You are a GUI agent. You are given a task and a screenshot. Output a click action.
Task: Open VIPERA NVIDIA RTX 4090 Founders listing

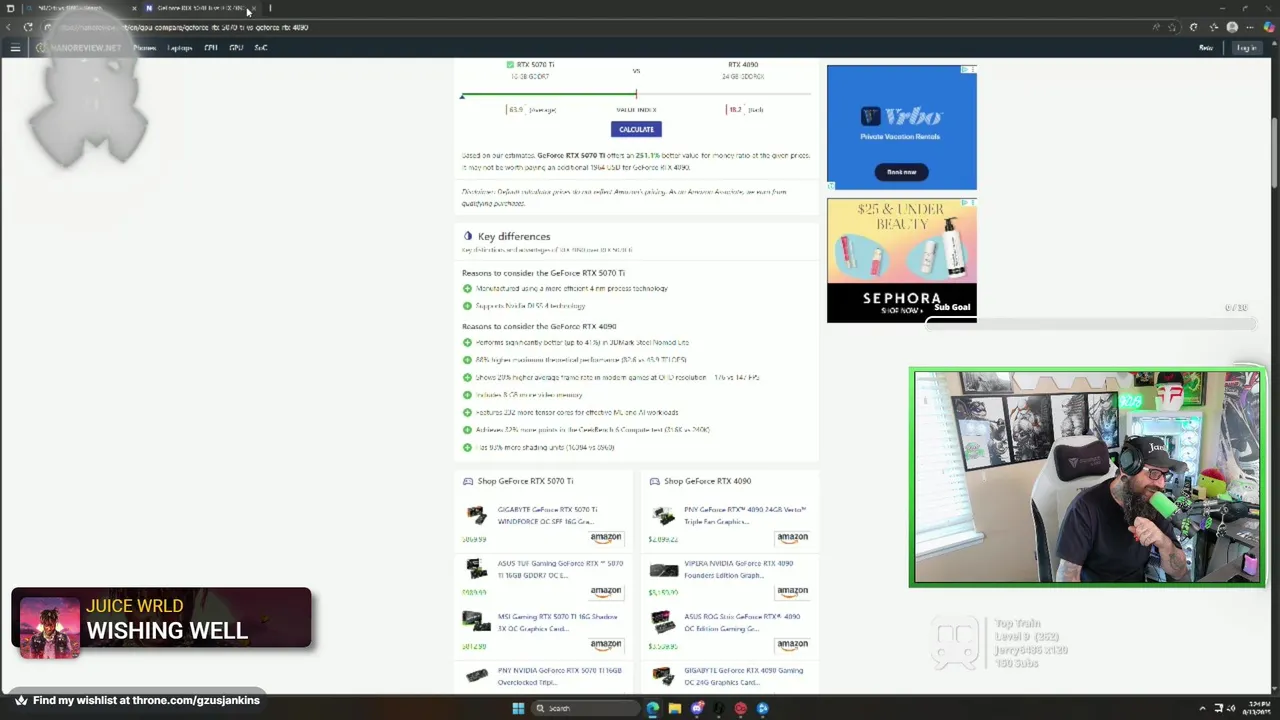[x=738, y=569]
